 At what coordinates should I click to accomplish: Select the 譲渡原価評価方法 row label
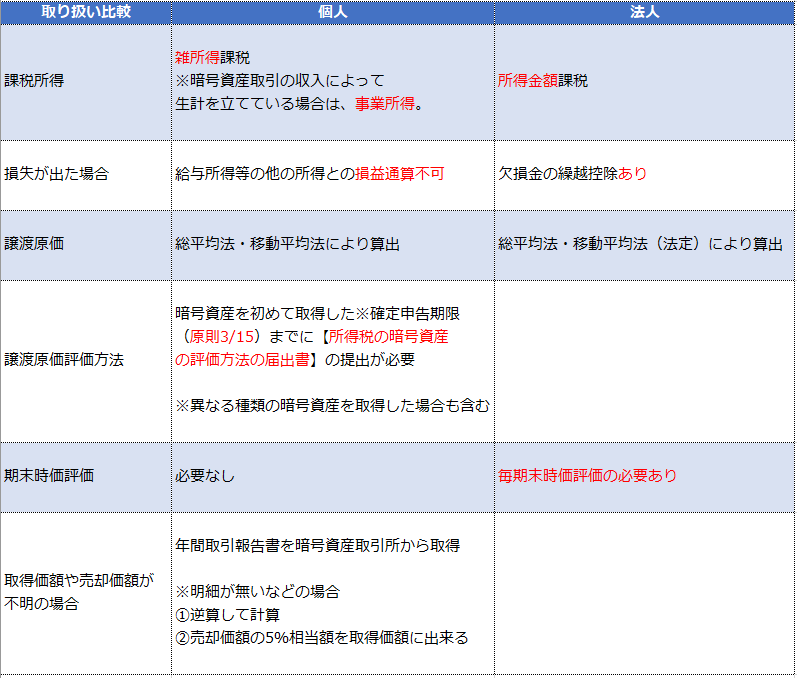coord(64,359)
